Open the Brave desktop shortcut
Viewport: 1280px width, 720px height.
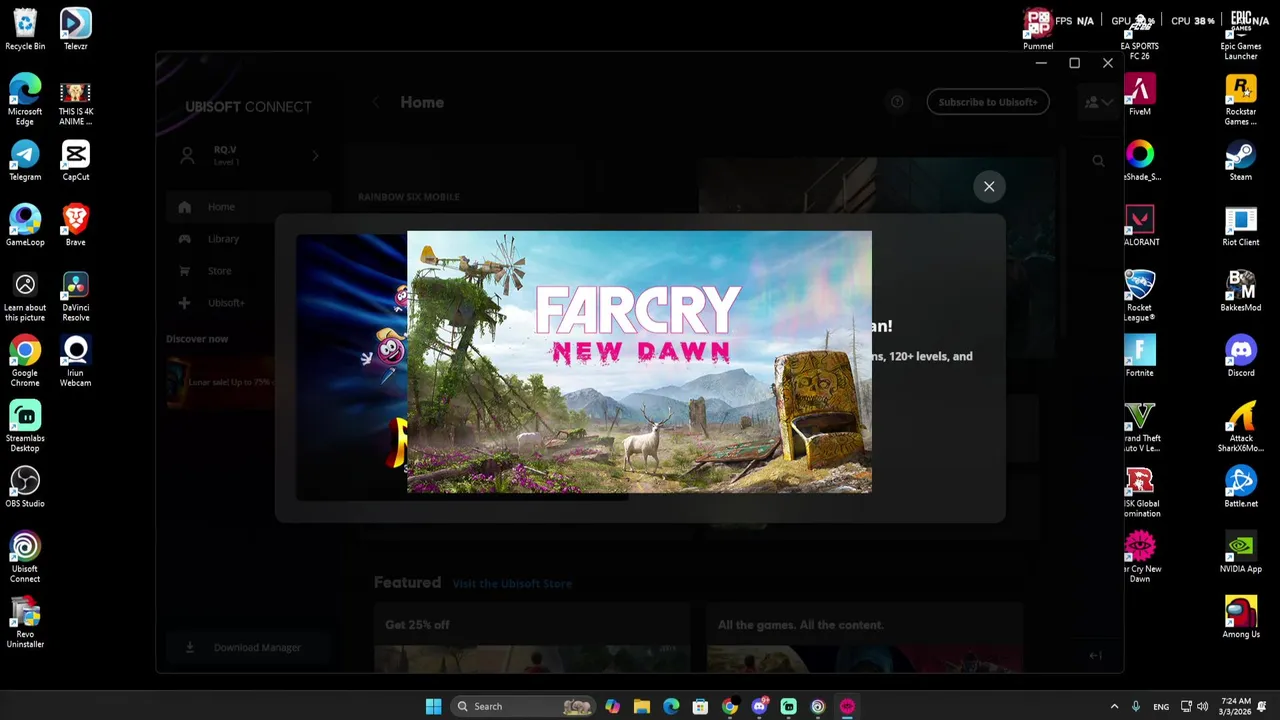point(75,225)
